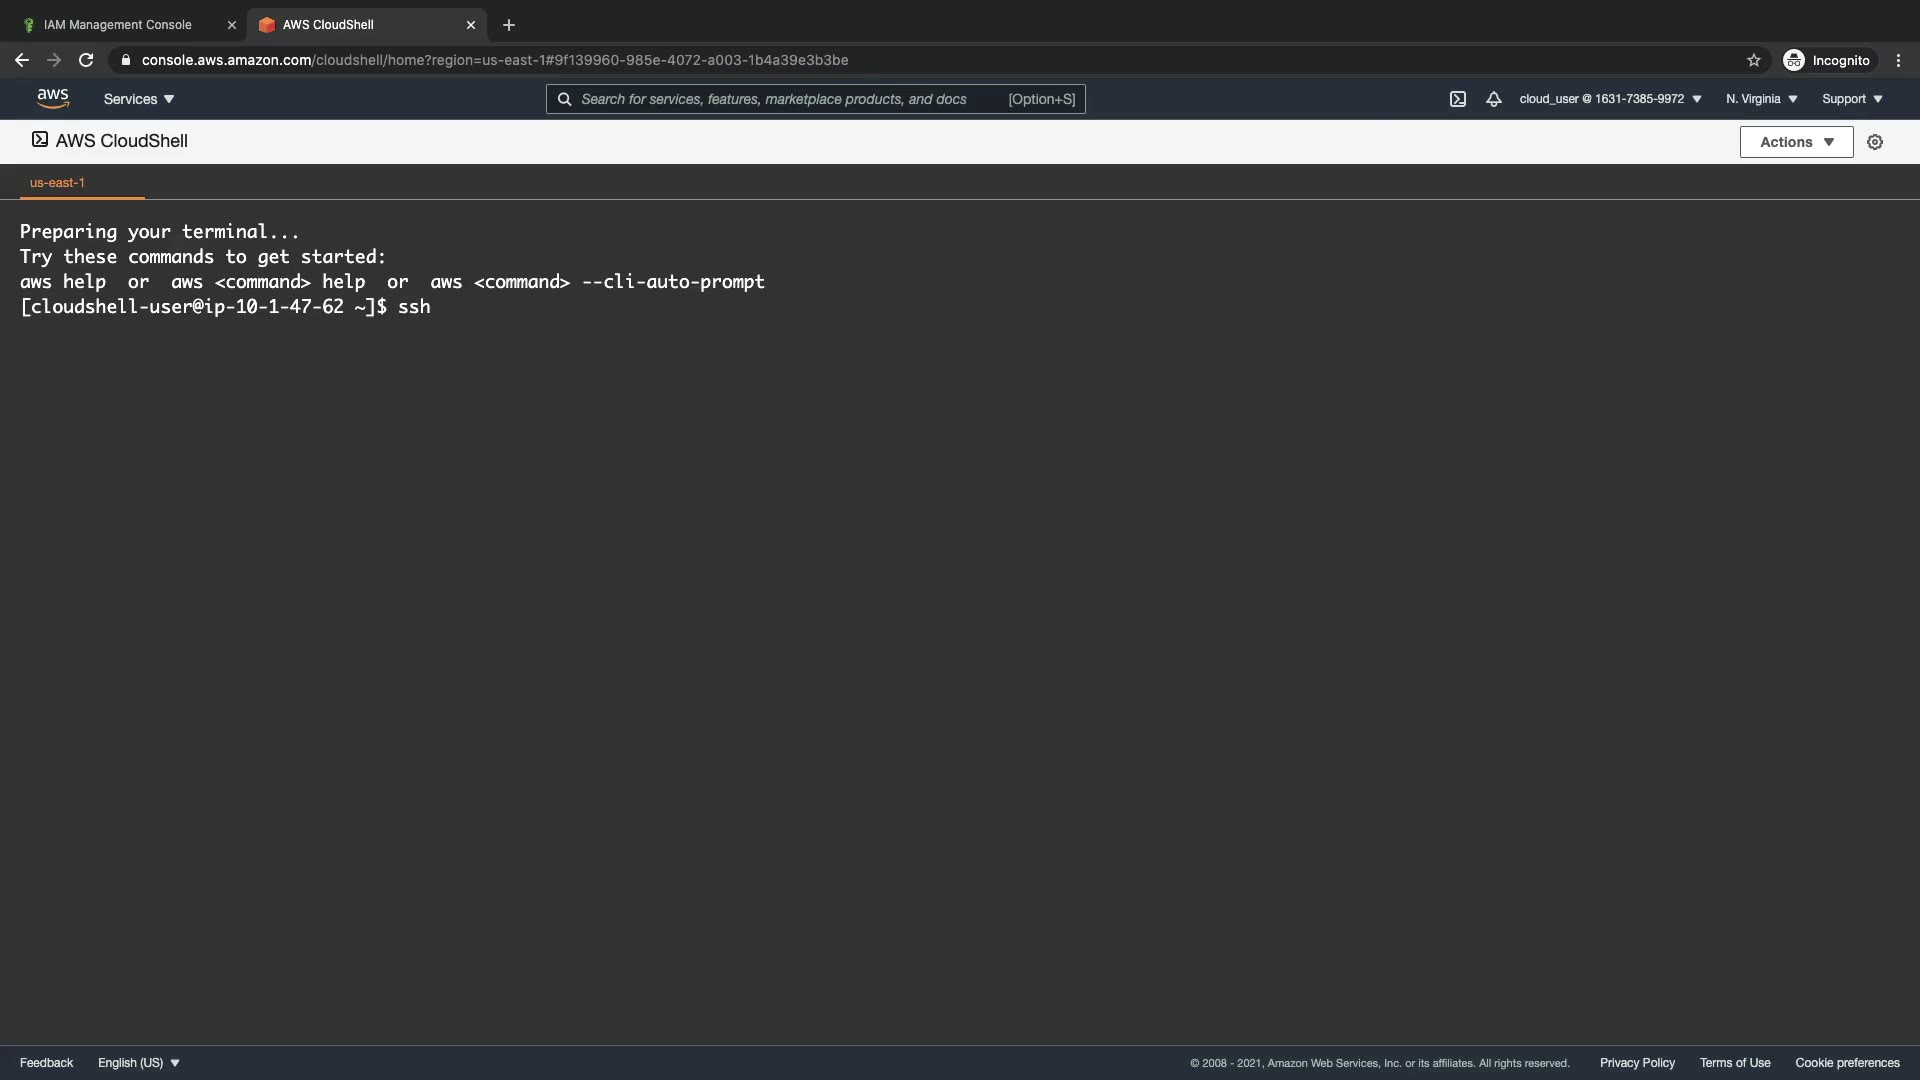Open the Actions dropdown button
The height and width of the screenshot is (1080, 1920).
point(1796,142)
